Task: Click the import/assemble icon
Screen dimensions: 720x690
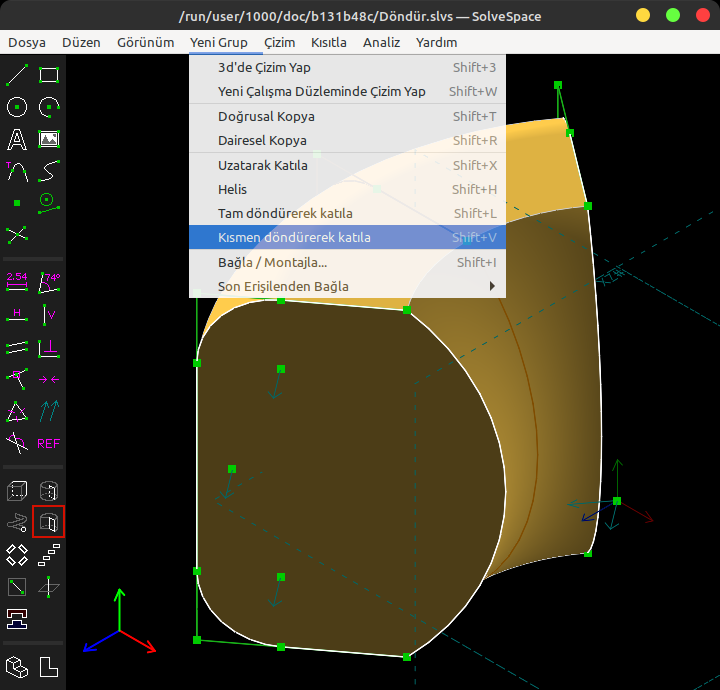Action: pyautogui.click(x=17, y=619)
